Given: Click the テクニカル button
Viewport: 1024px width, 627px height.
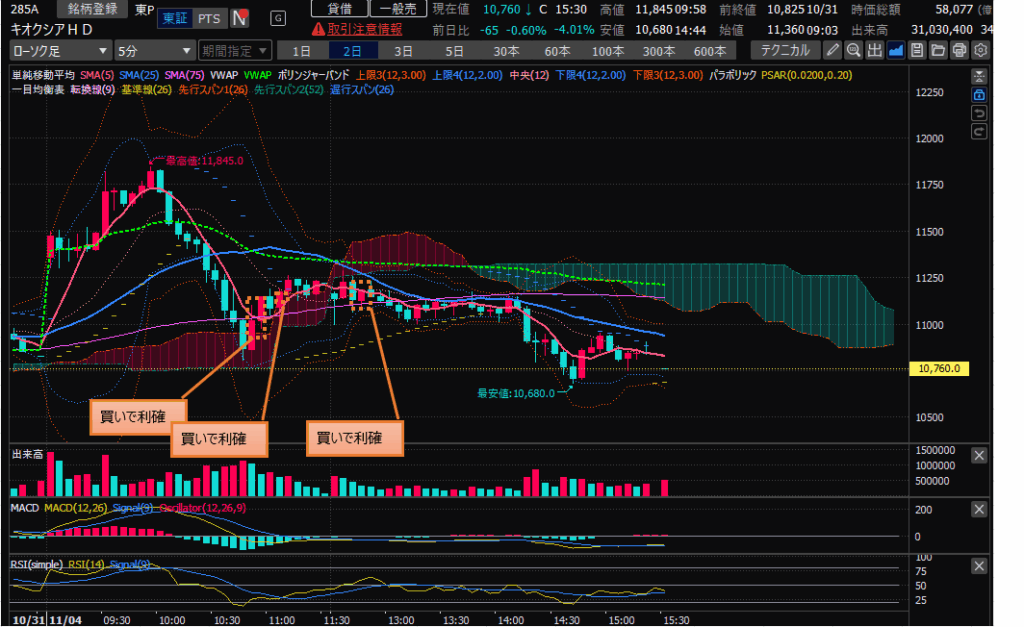Looking at the screenshot, I should point(785,50).
